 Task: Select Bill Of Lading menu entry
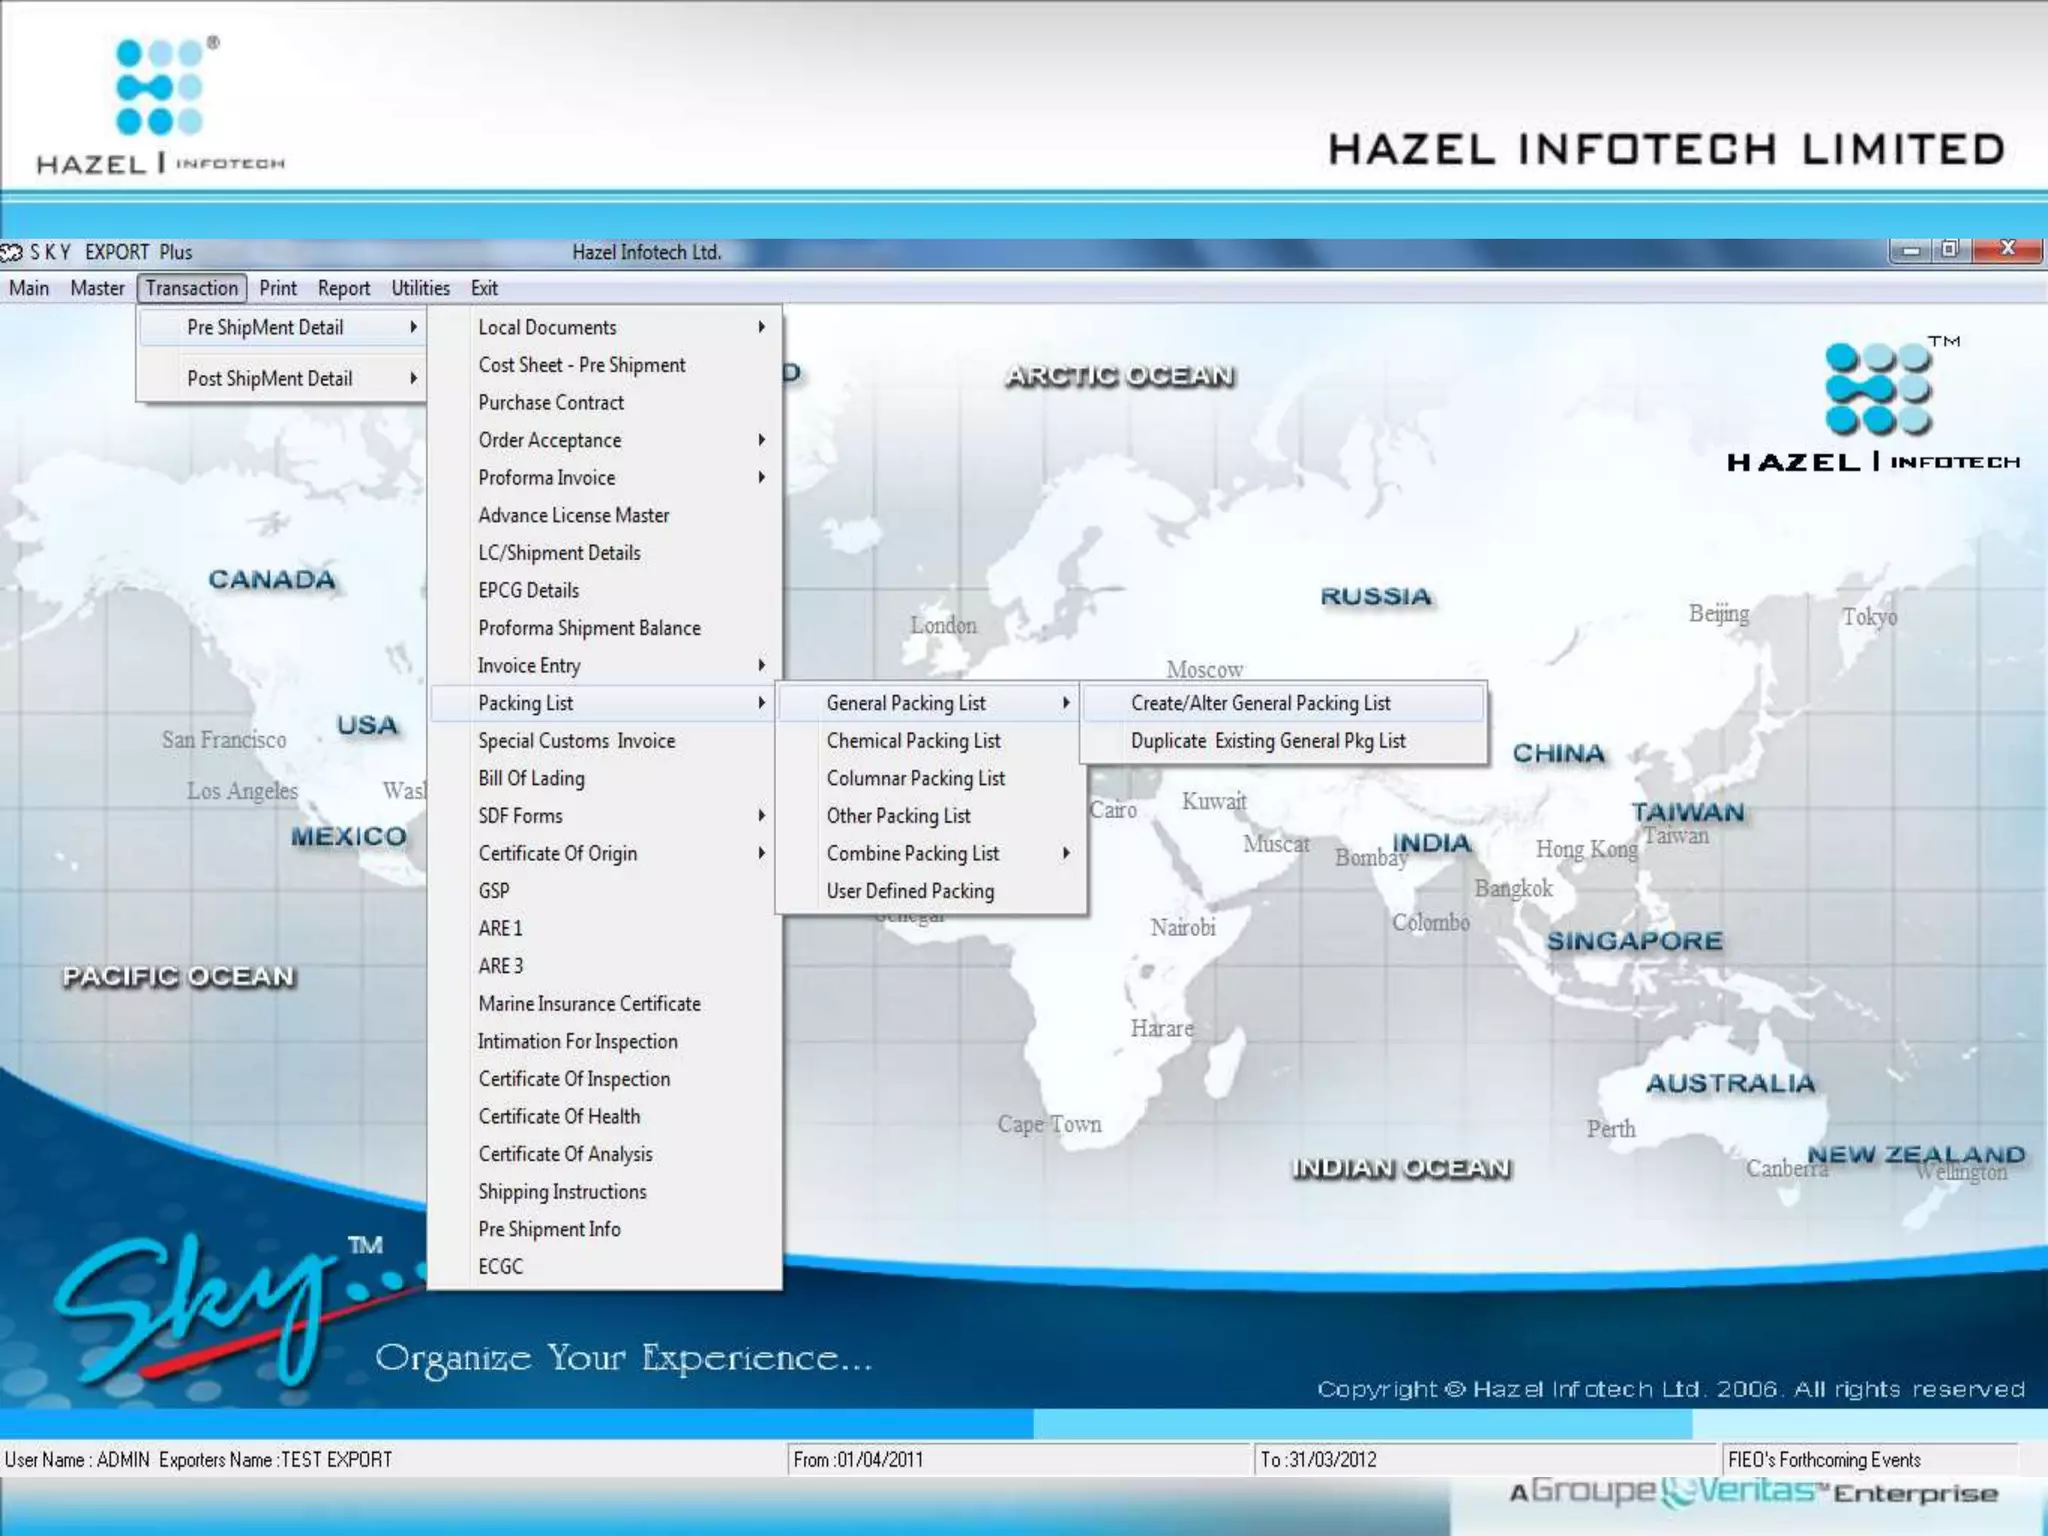(531, 778)
